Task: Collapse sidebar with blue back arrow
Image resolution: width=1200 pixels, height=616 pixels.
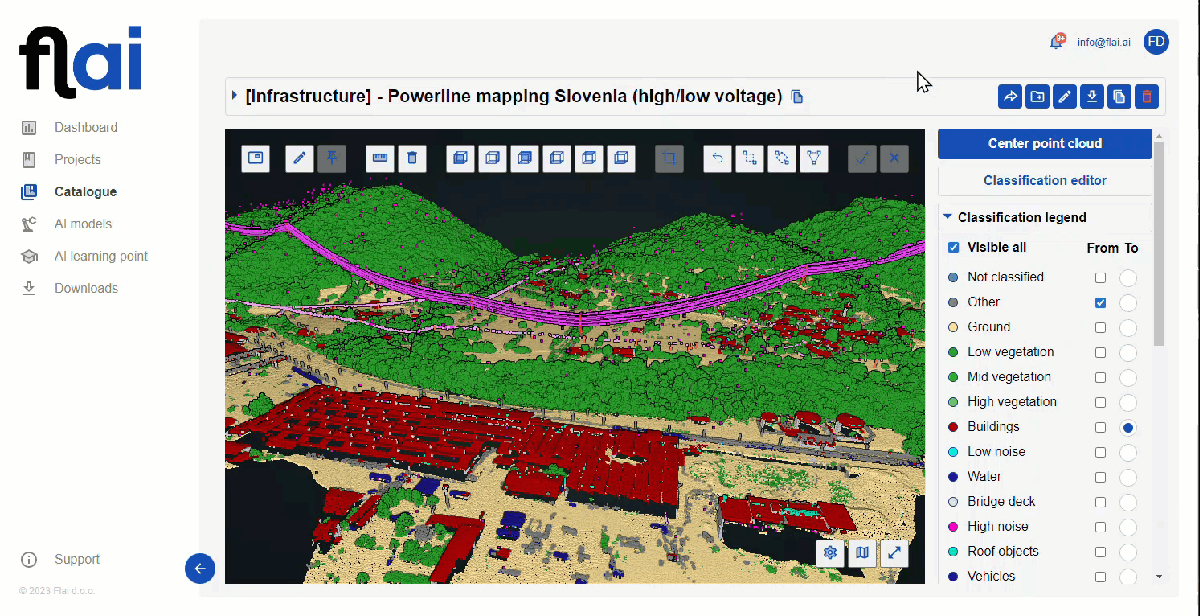Action: point(200,568)
